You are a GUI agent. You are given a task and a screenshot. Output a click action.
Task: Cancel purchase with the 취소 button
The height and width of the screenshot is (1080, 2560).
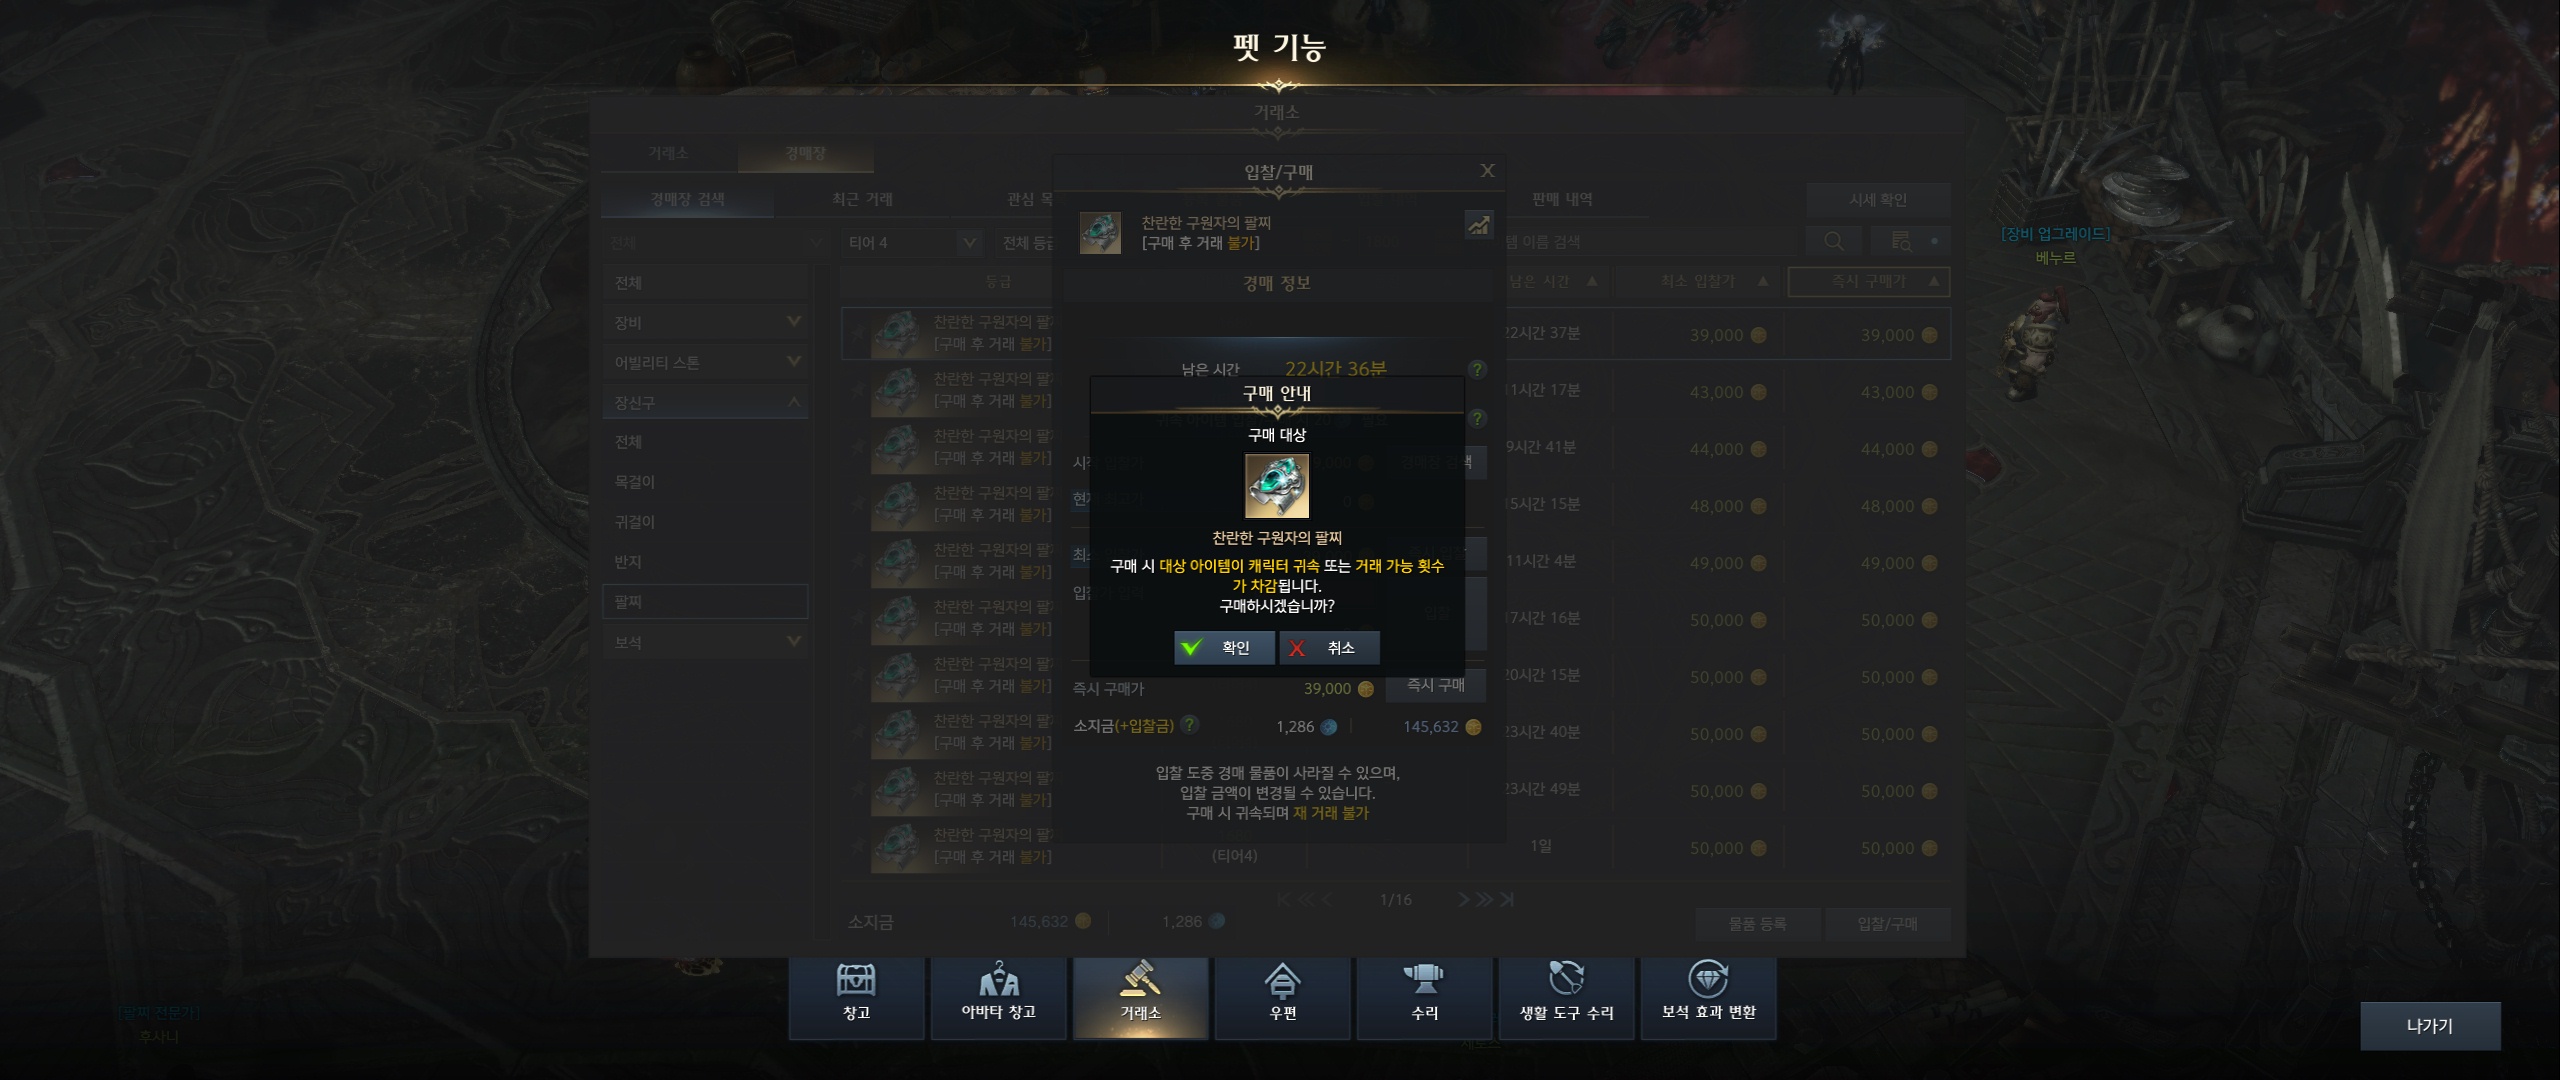tap(1329, 647)
